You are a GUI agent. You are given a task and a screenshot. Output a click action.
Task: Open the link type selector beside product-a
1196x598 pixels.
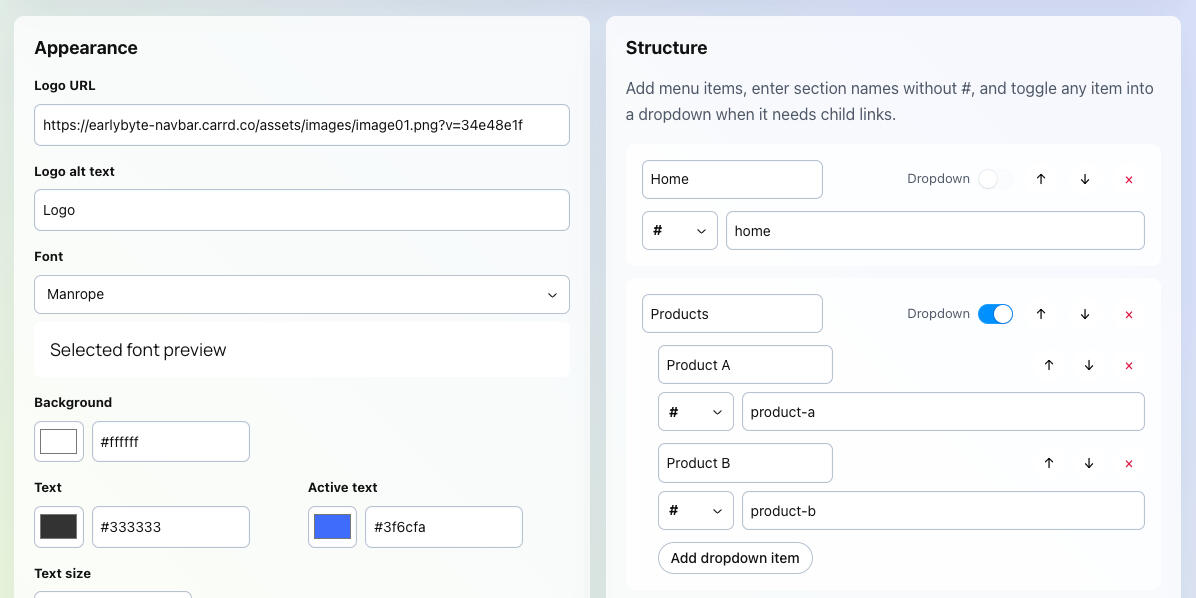pos(696,412)
